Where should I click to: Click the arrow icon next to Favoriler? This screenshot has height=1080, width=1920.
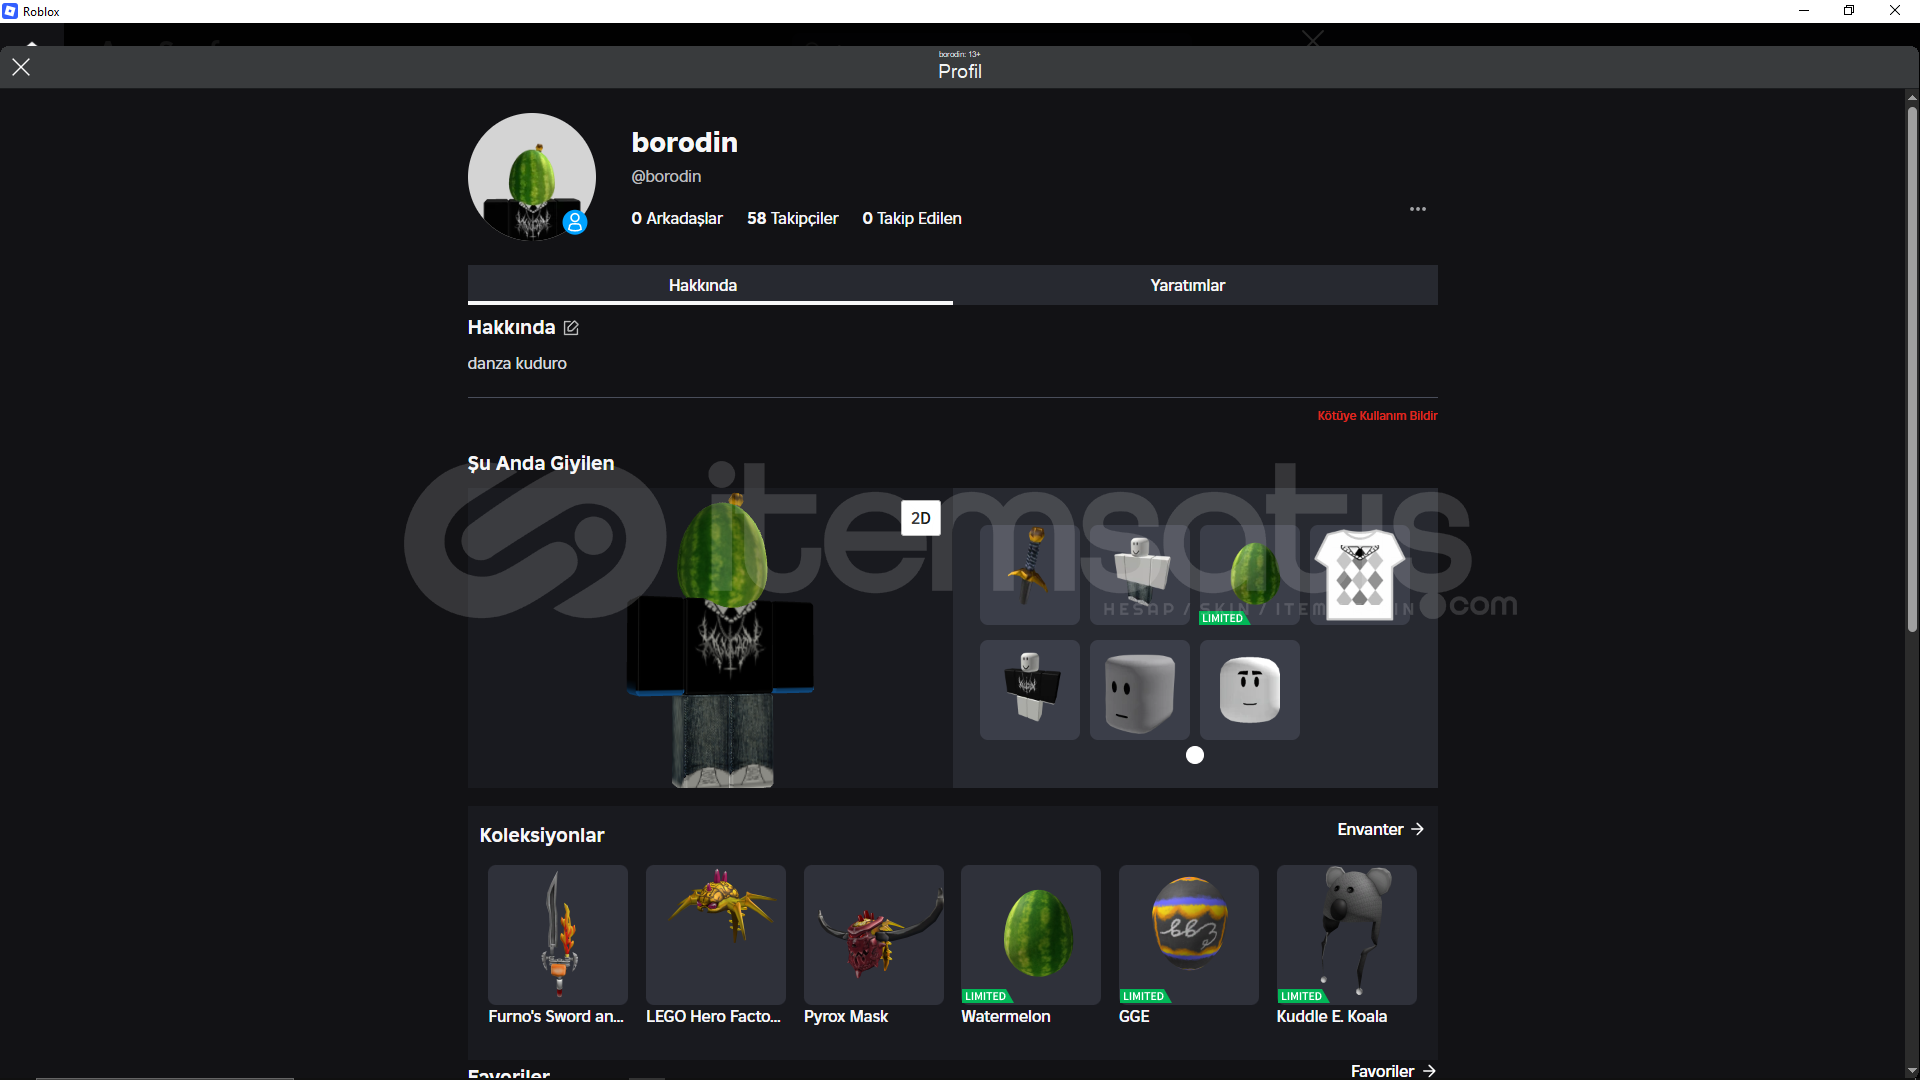(x=1429, y=1071)
